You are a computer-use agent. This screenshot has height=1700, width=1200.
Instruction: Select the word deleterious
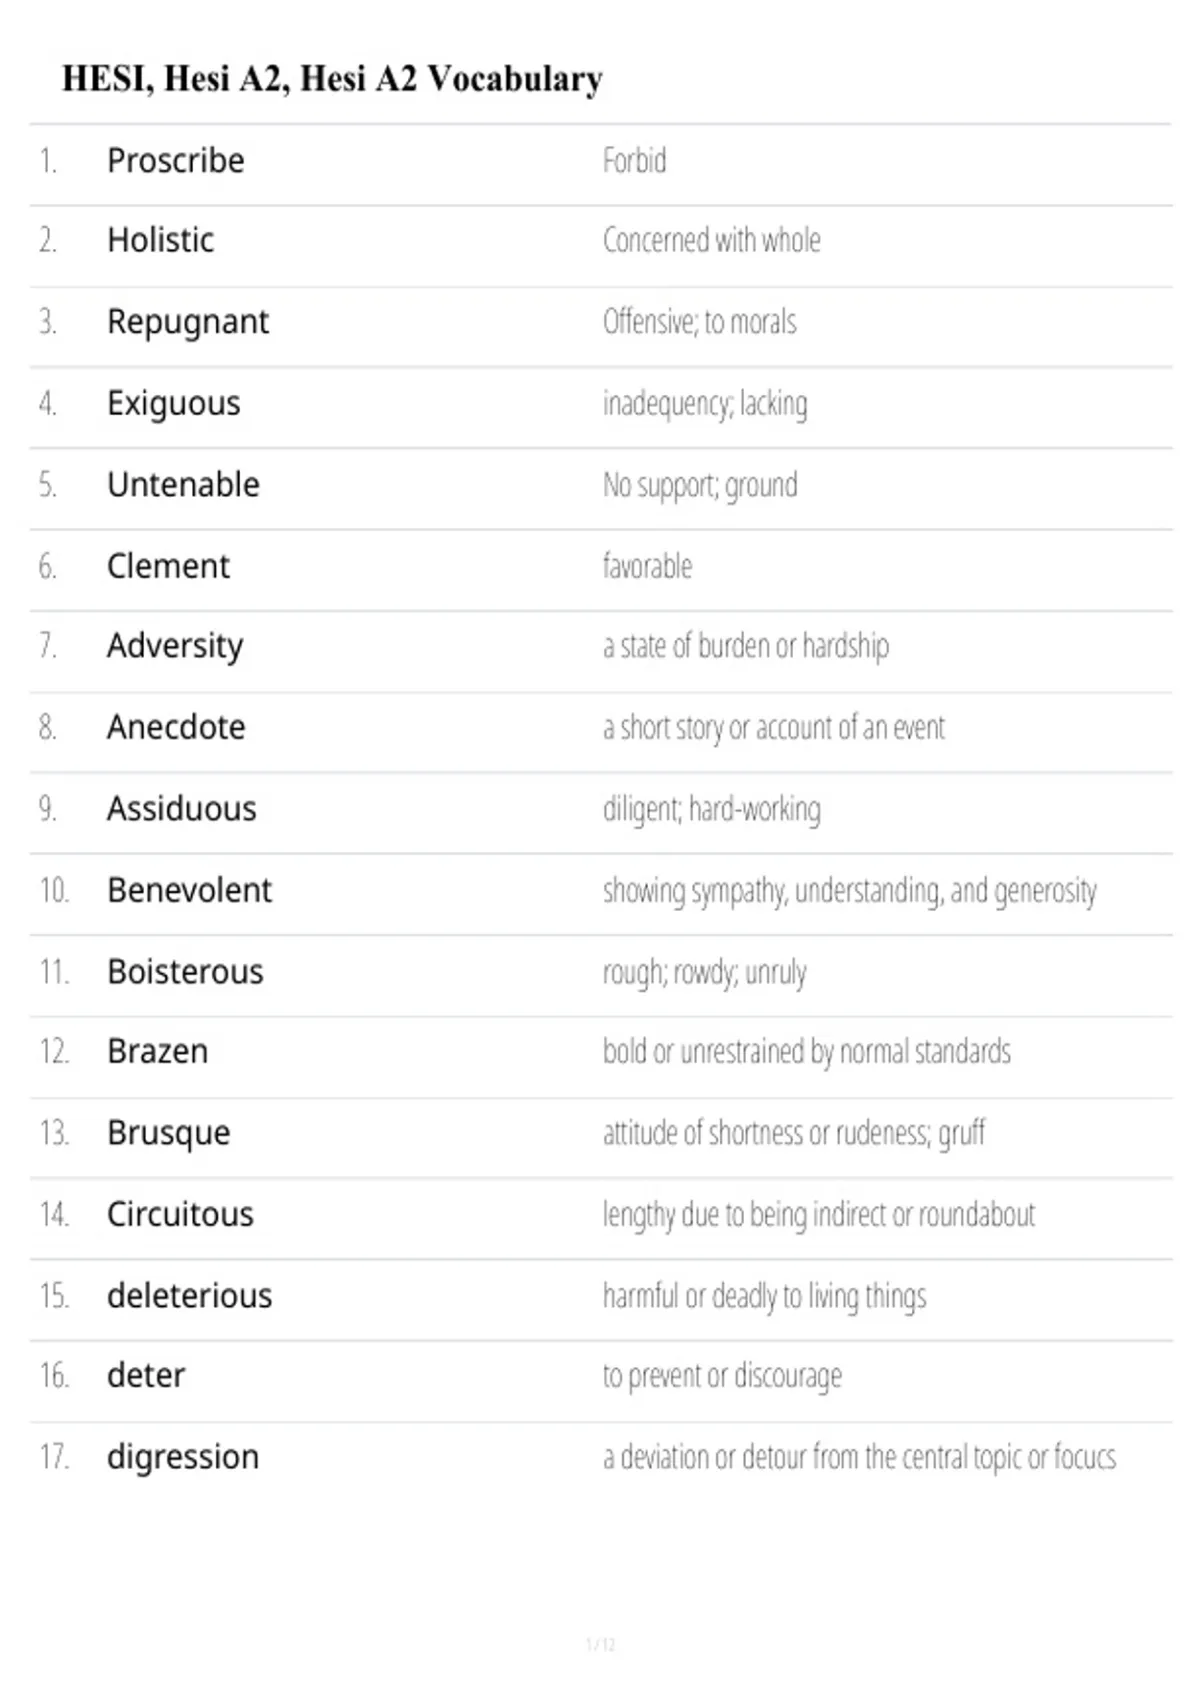[x=190, y=1296]
